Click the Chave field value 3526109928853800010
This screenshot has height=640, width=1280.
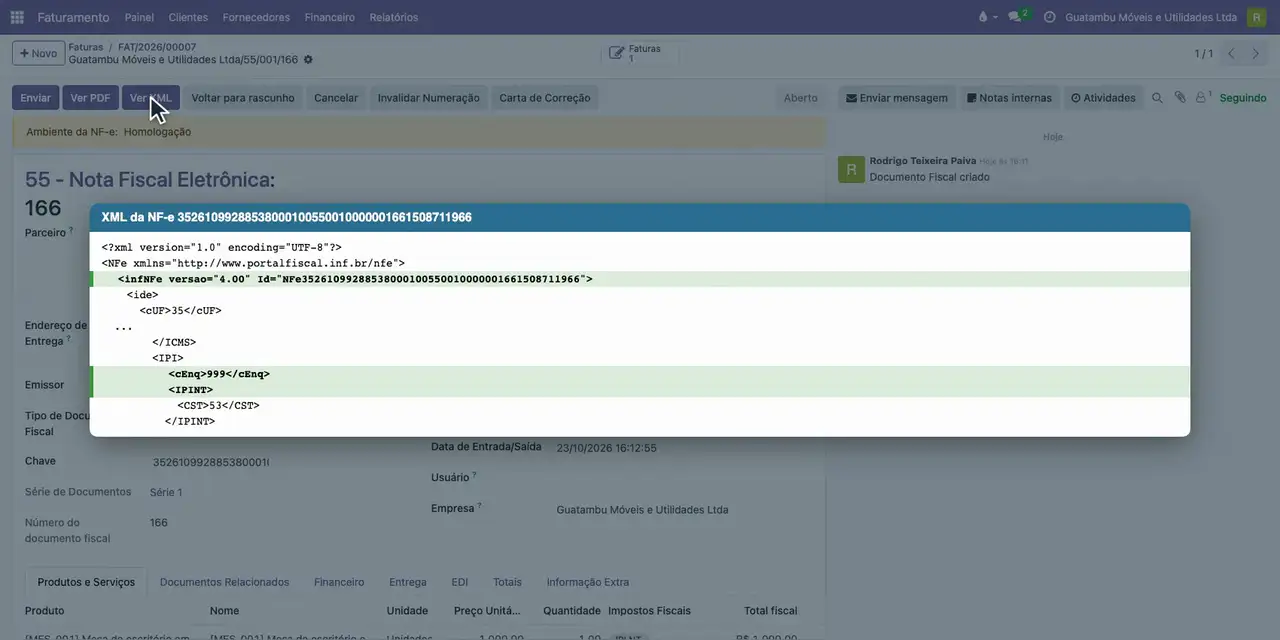coord(211,462)
